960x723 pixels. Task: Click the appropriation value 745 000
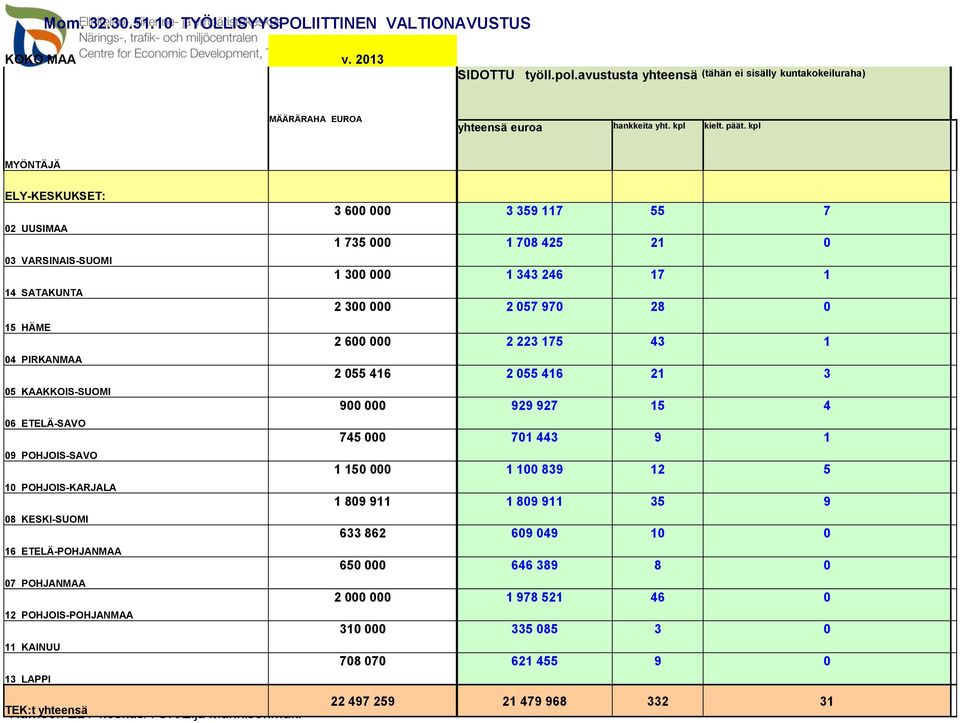coord(362,437)
